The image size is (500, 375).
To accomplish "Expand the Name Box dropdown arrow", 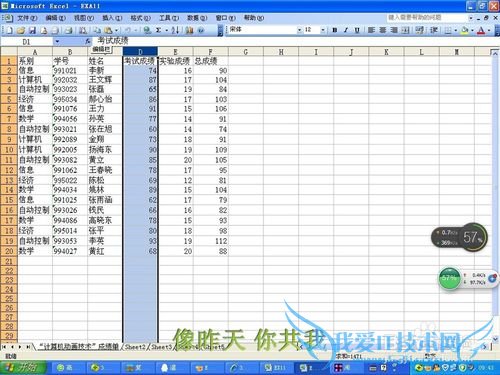I will 57,41.
